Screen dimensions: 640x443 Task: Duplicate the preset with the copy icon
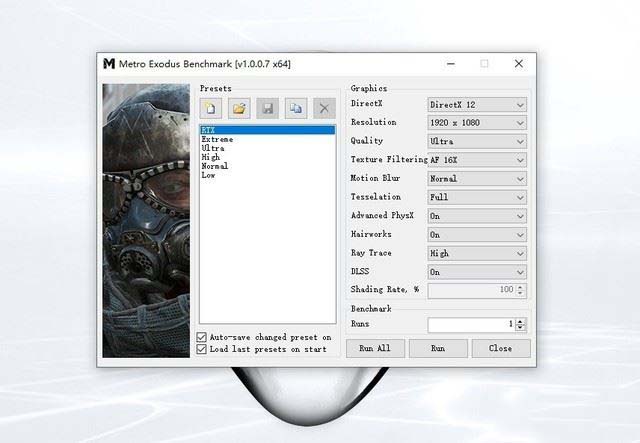pos(296,108)
